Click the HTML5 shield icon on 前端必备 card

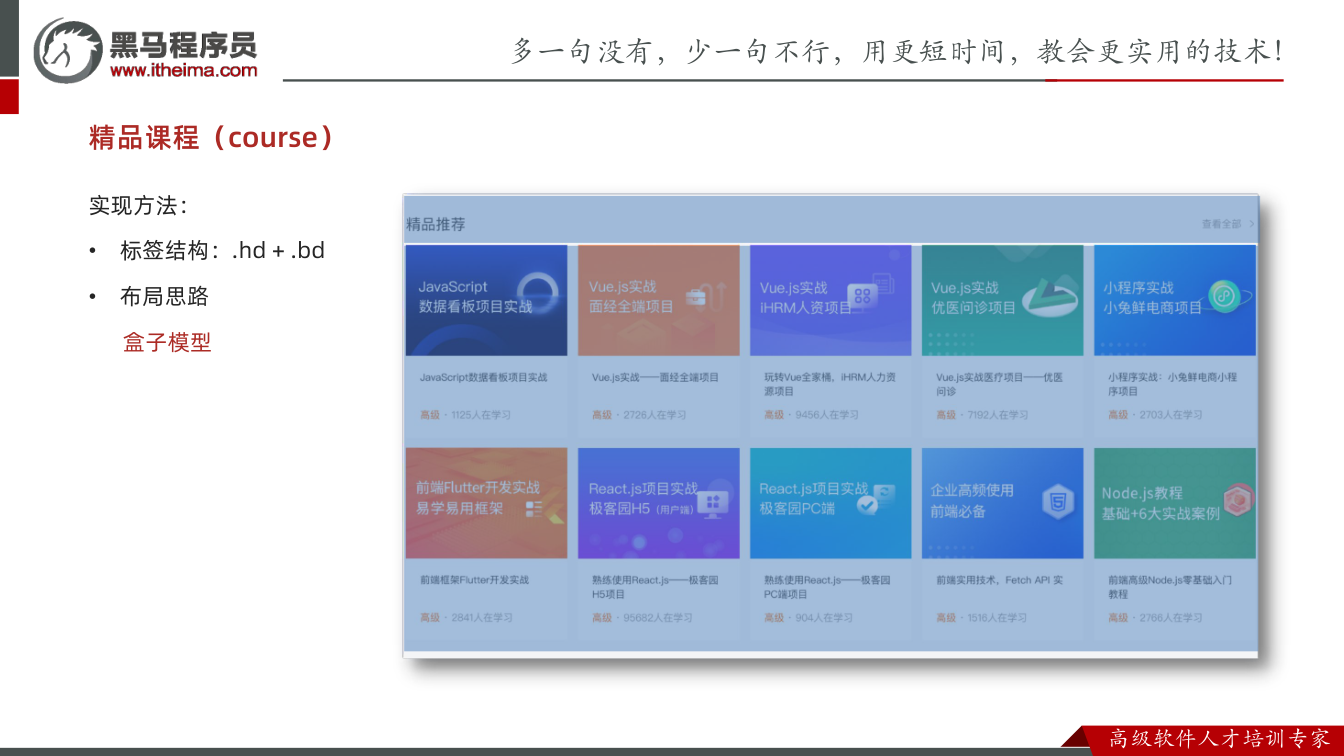pos(1057,500)
